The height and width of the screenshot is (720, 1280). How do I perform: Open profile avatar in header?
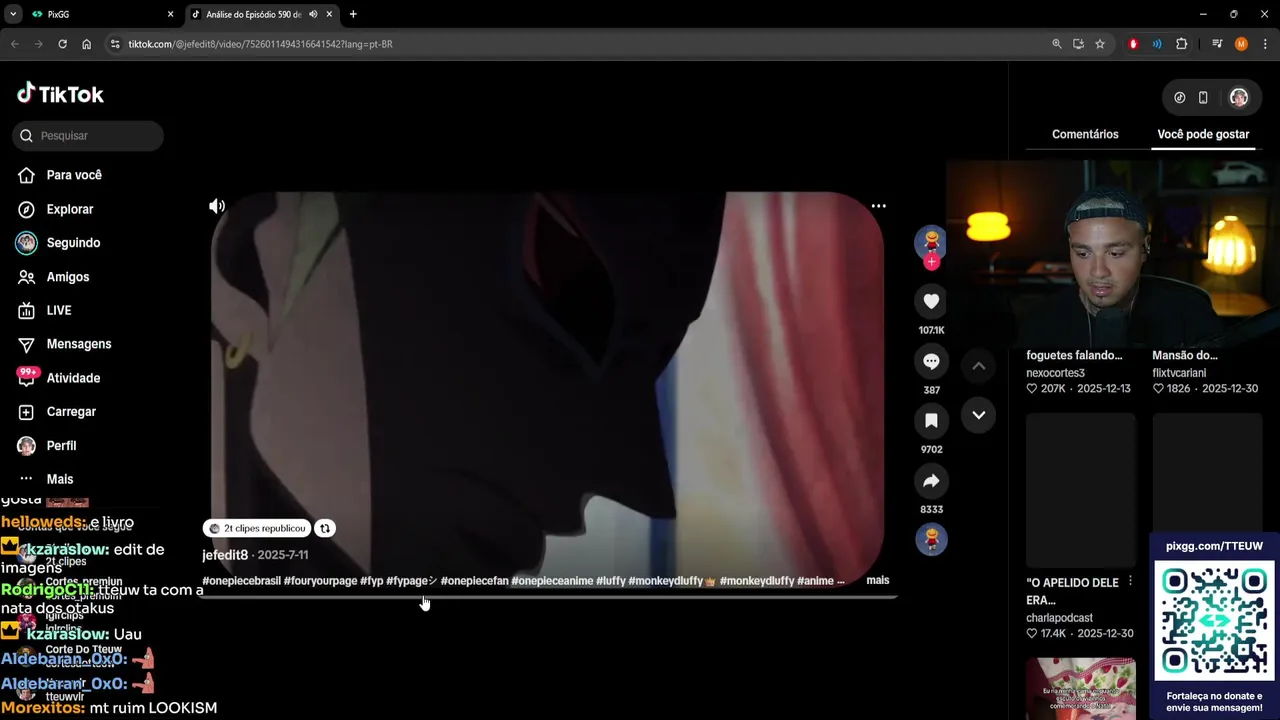(1239, 98)
